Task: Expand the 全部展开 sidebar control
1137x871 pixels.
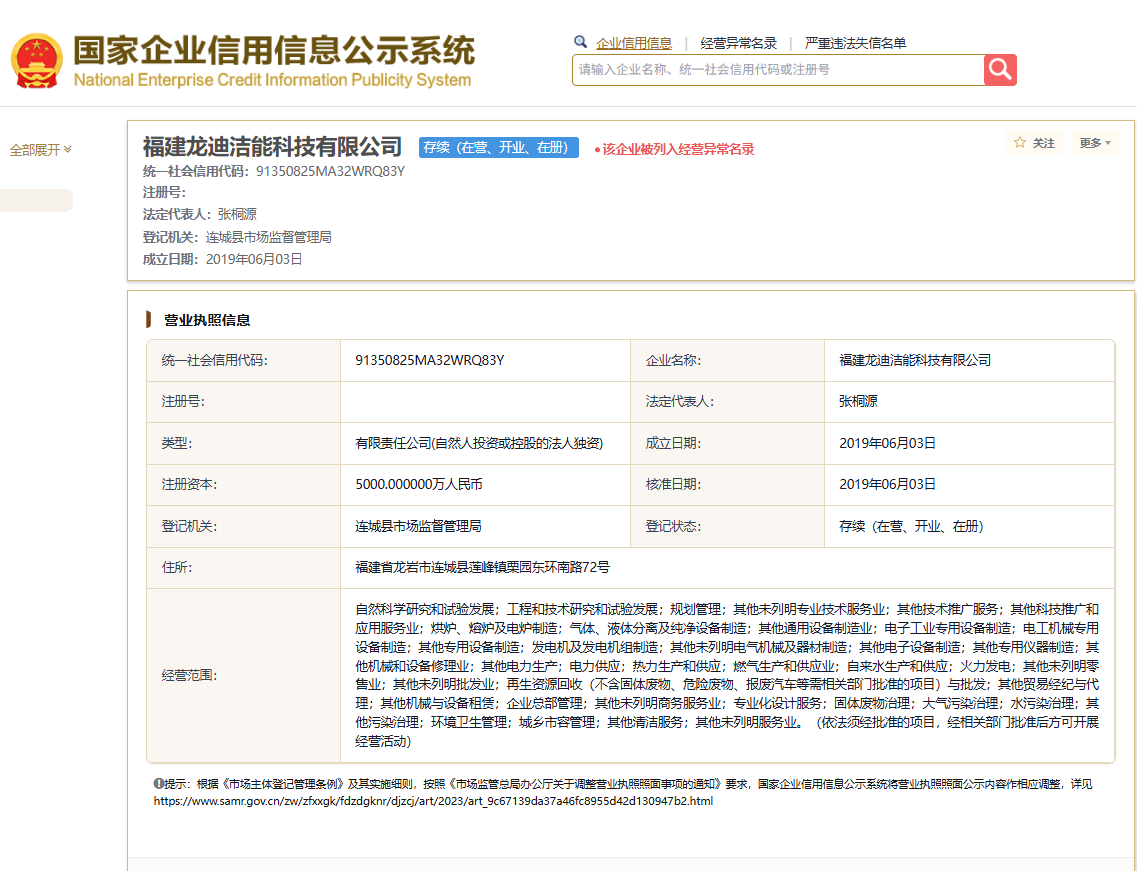Action: tap(41, 150)
